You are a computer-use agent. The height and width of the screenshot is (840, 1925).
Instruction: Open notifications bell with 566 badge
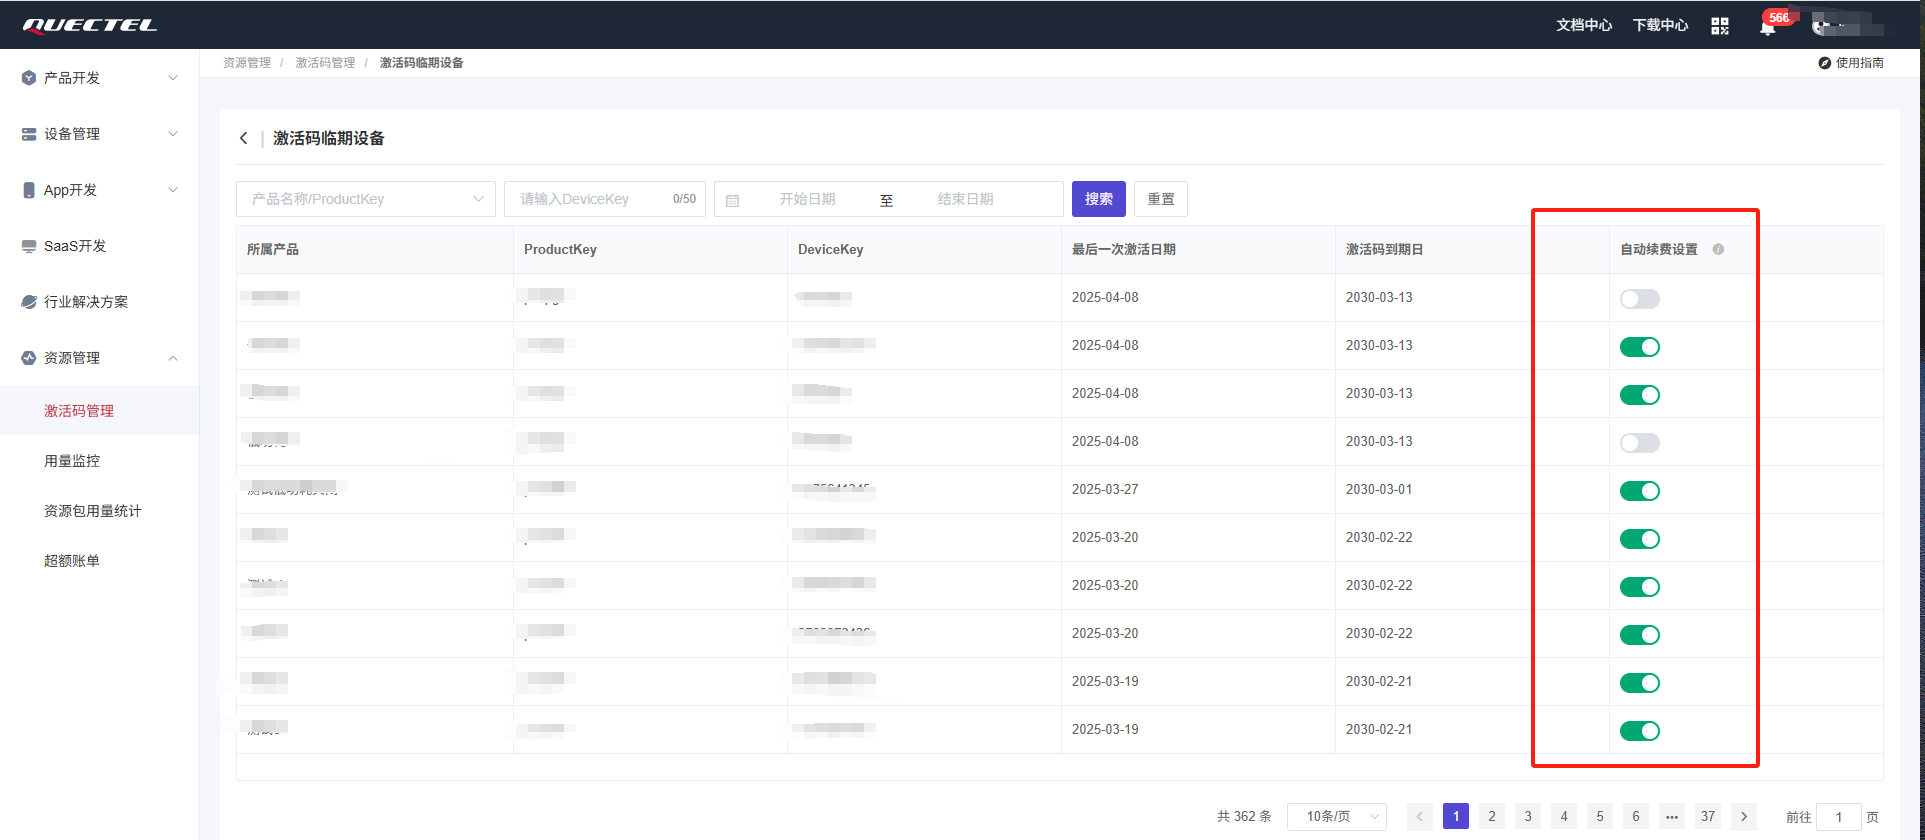(1767, 27)
